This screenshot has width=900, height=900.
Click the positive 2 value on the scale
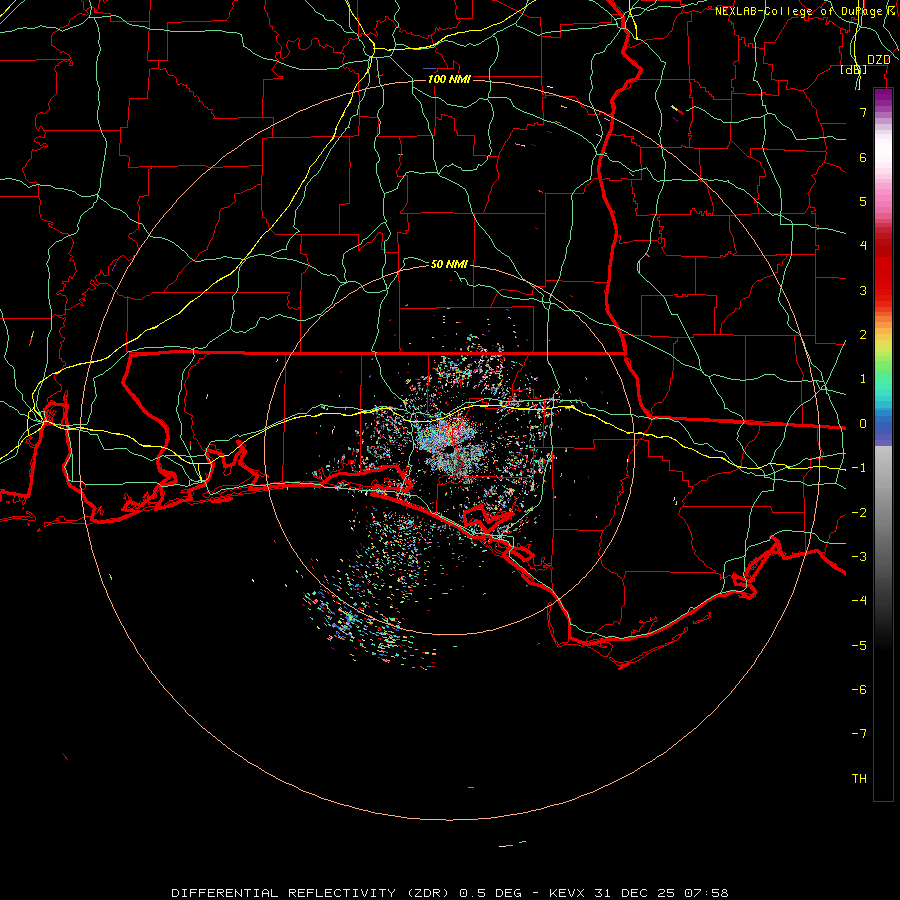click(x=863, y=335)
